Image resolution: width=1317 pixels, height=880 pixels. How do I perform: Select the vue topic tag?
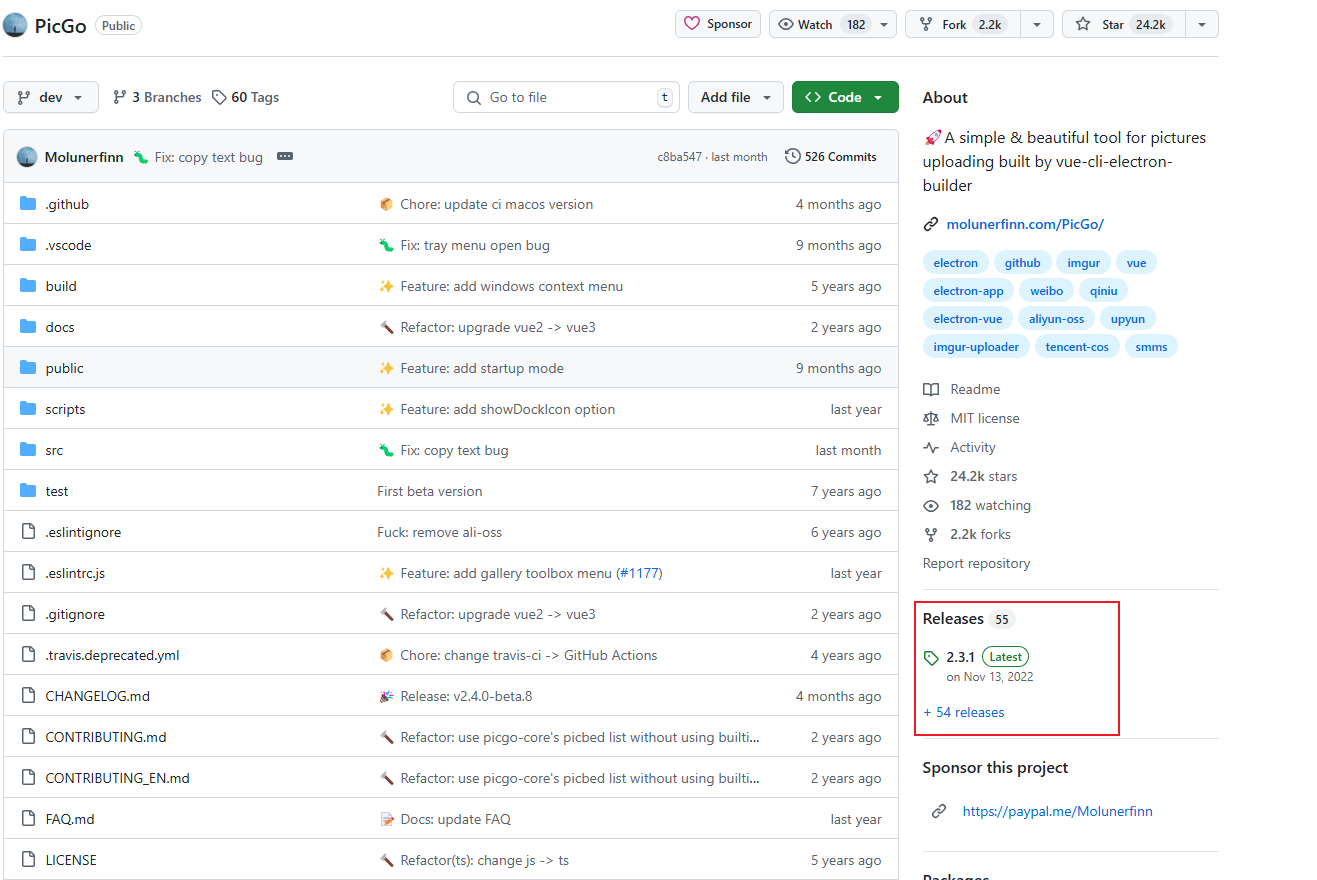tap(1136, 263)
